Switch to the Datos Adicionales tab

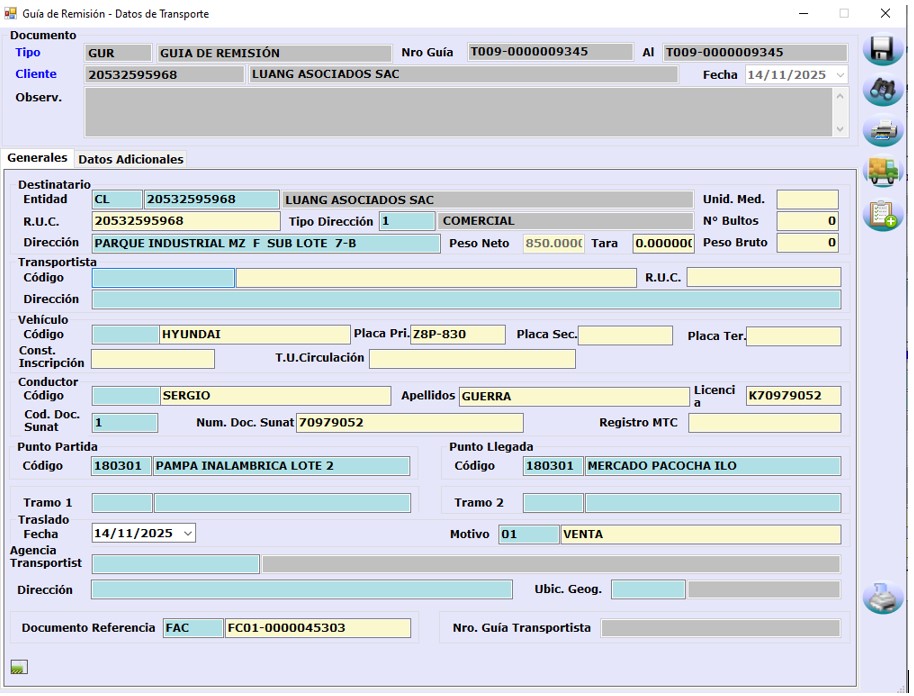[x=131, y=159]
